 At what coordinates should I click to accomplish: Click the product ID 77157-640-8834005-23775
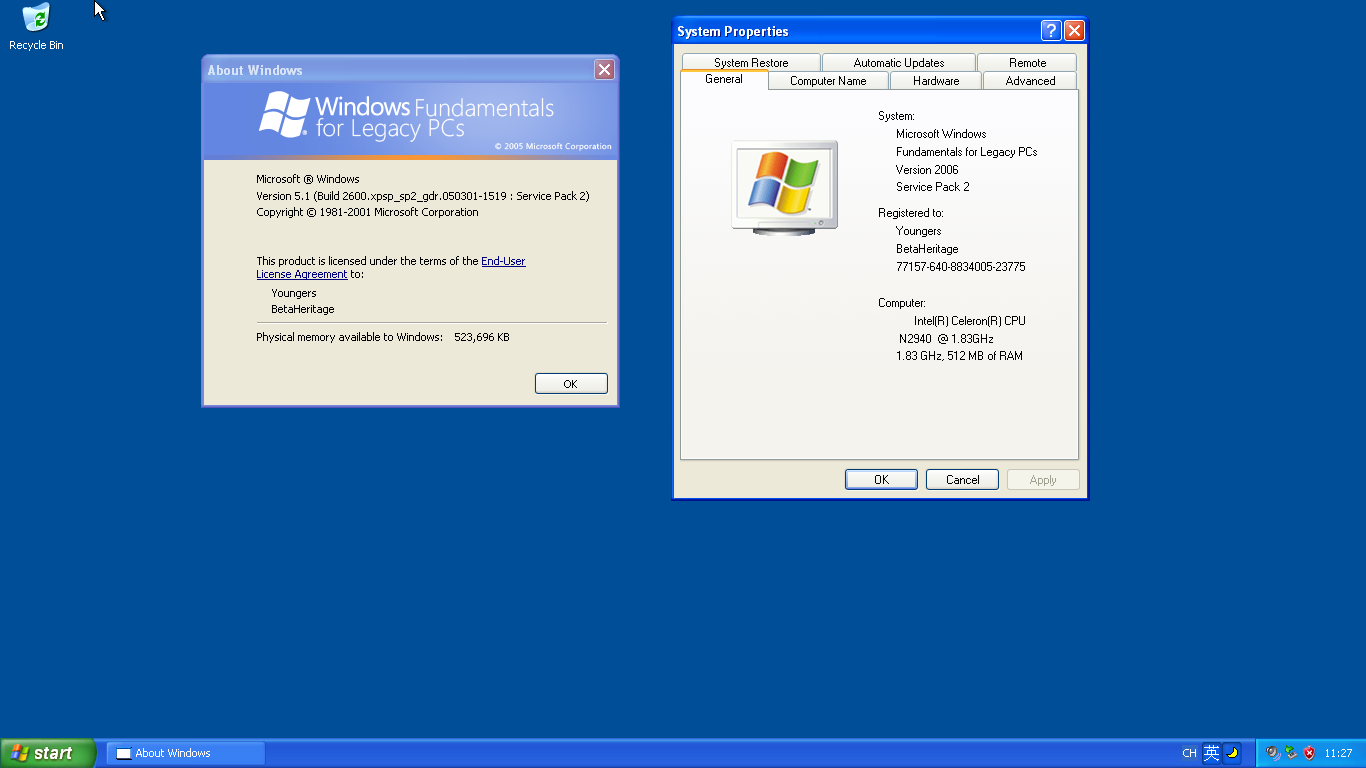coord(960,267)
